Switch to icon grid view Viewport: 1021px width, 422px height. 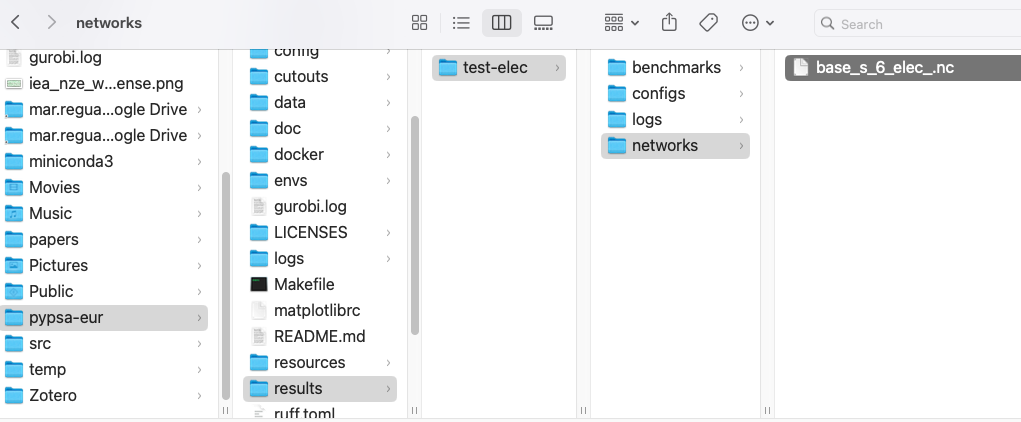(419, 23)
